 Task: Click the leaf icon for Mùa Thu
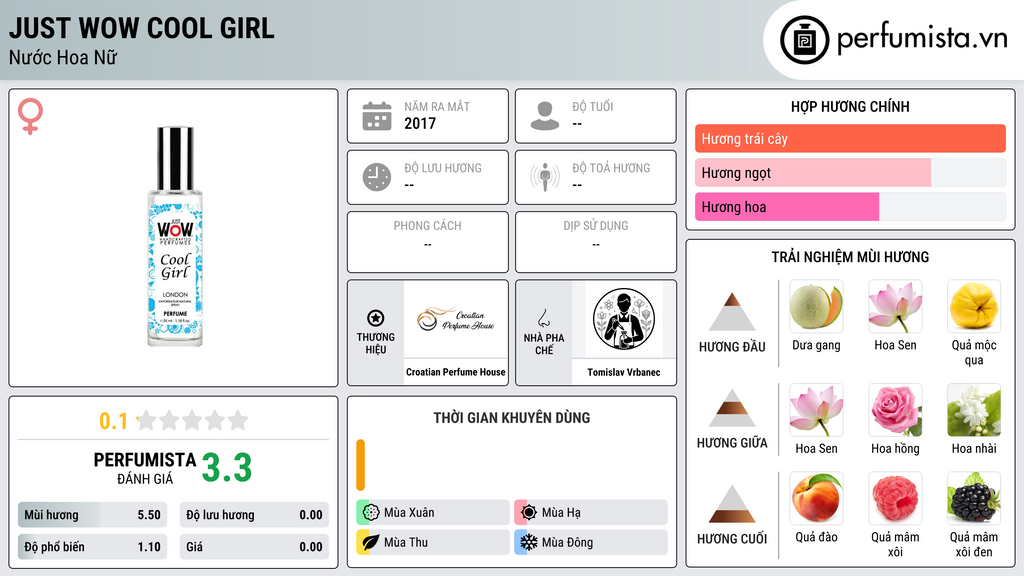tap(371, 542)
